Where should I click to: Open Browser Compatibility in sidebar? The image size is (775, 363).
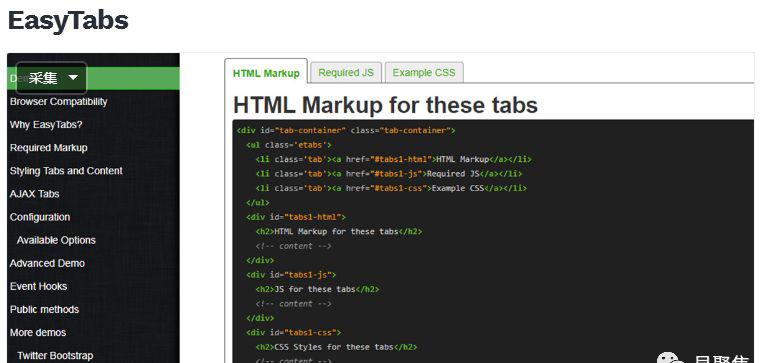58,101
